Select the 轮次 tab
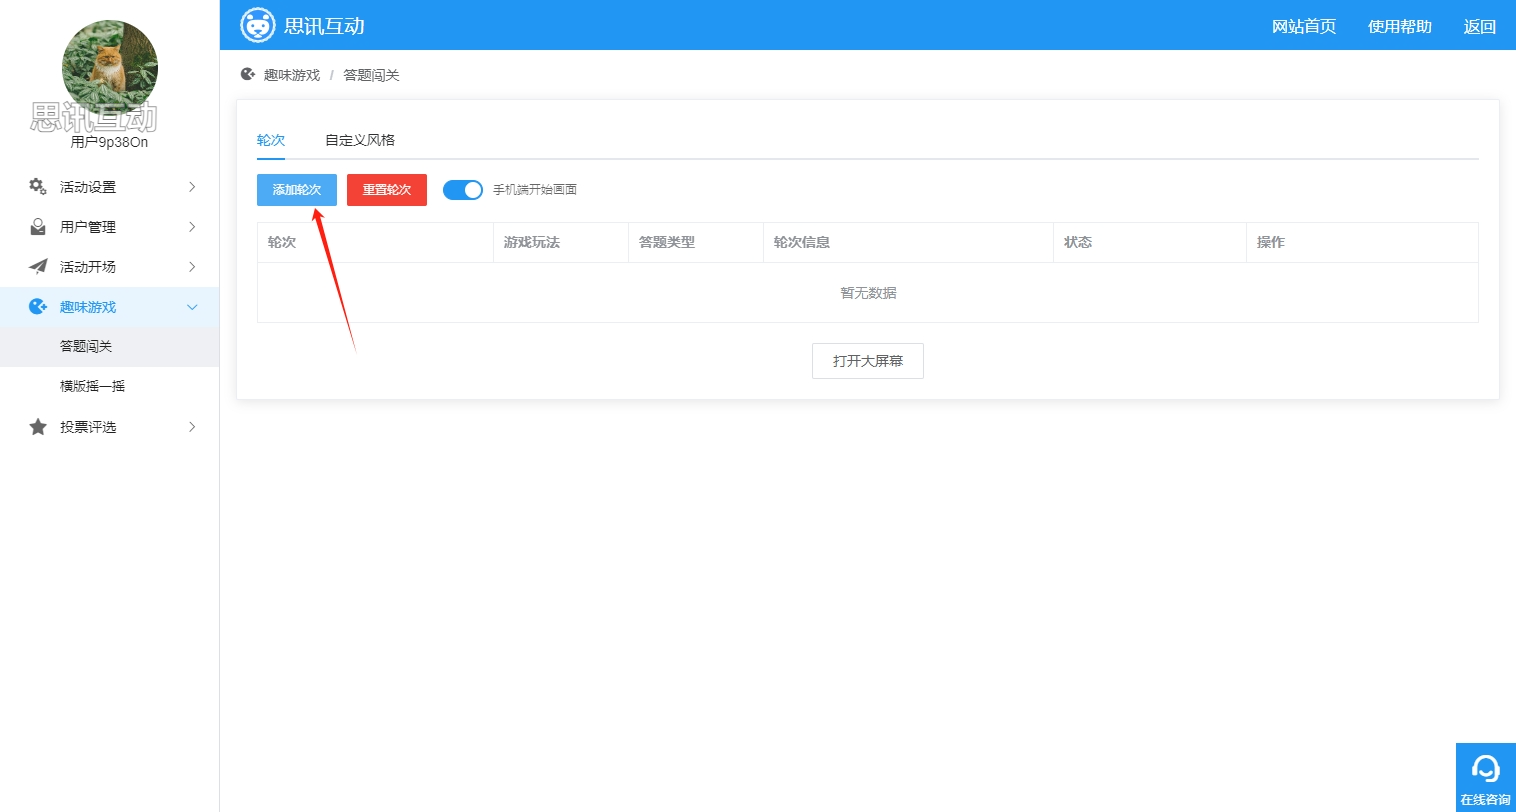This screenshot has width=1516, height=812. (271, 140)
